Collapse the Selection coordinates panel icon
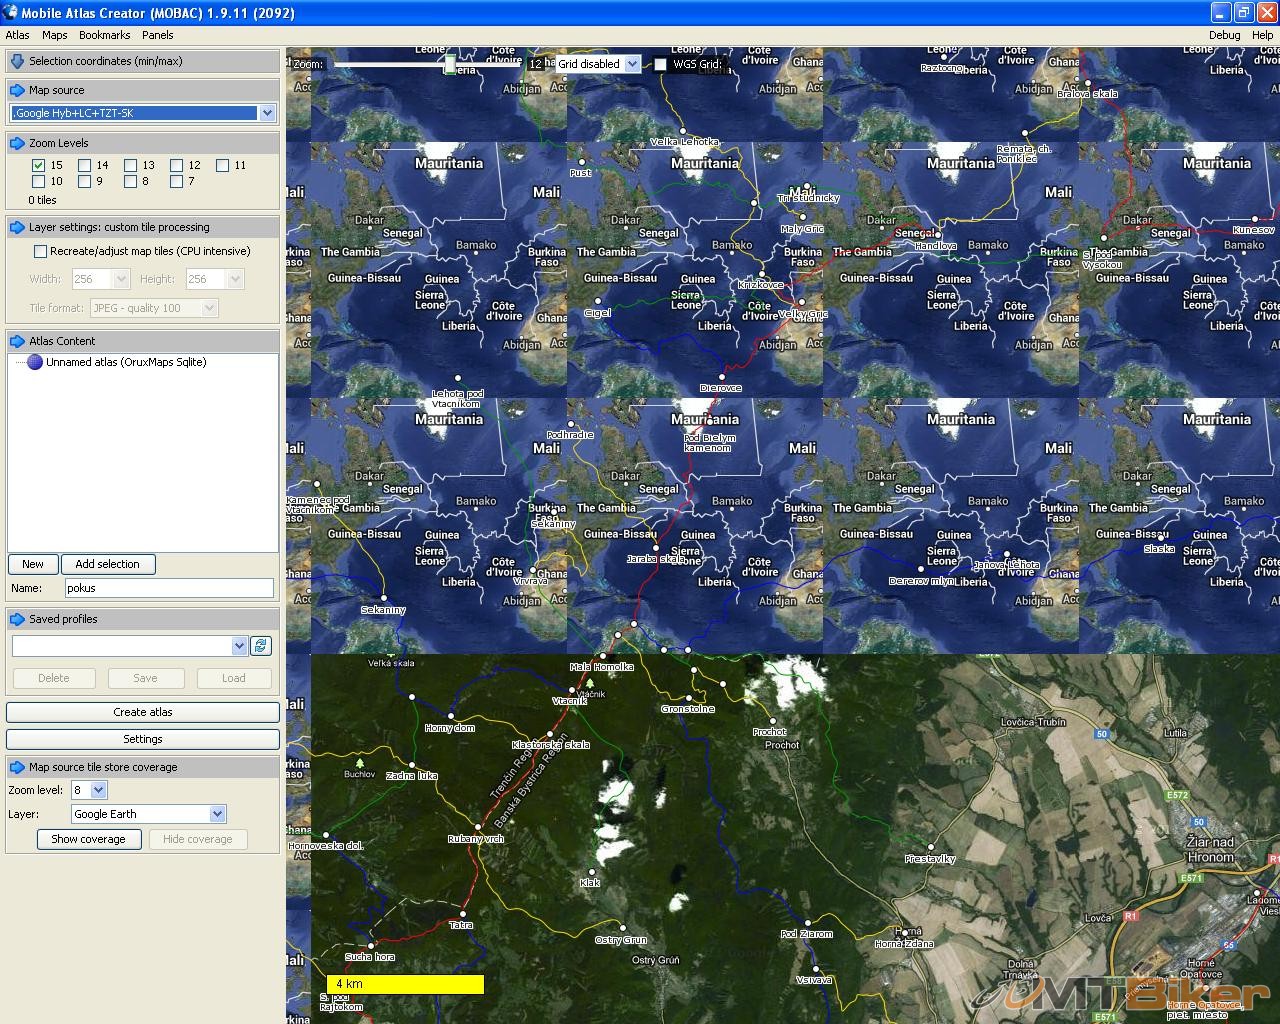The height and width of the screenshot is (1024, 1280). [x=17, y=61]
